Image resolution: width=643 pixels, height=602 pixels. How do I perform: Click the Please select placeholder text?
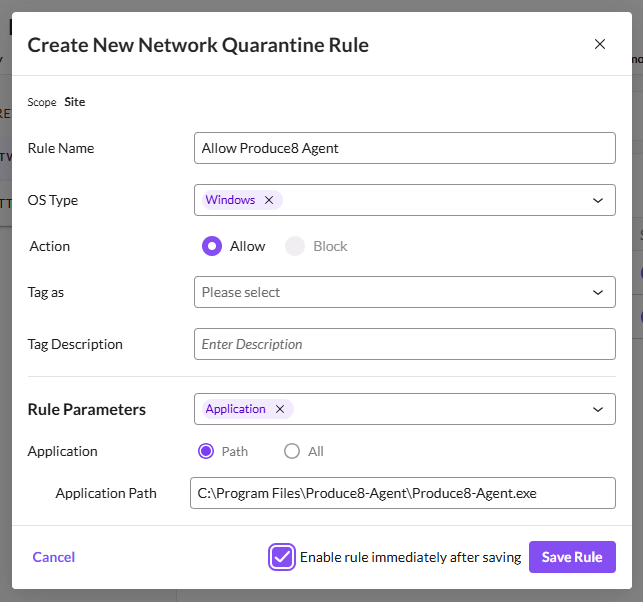(x=241, y=292)
